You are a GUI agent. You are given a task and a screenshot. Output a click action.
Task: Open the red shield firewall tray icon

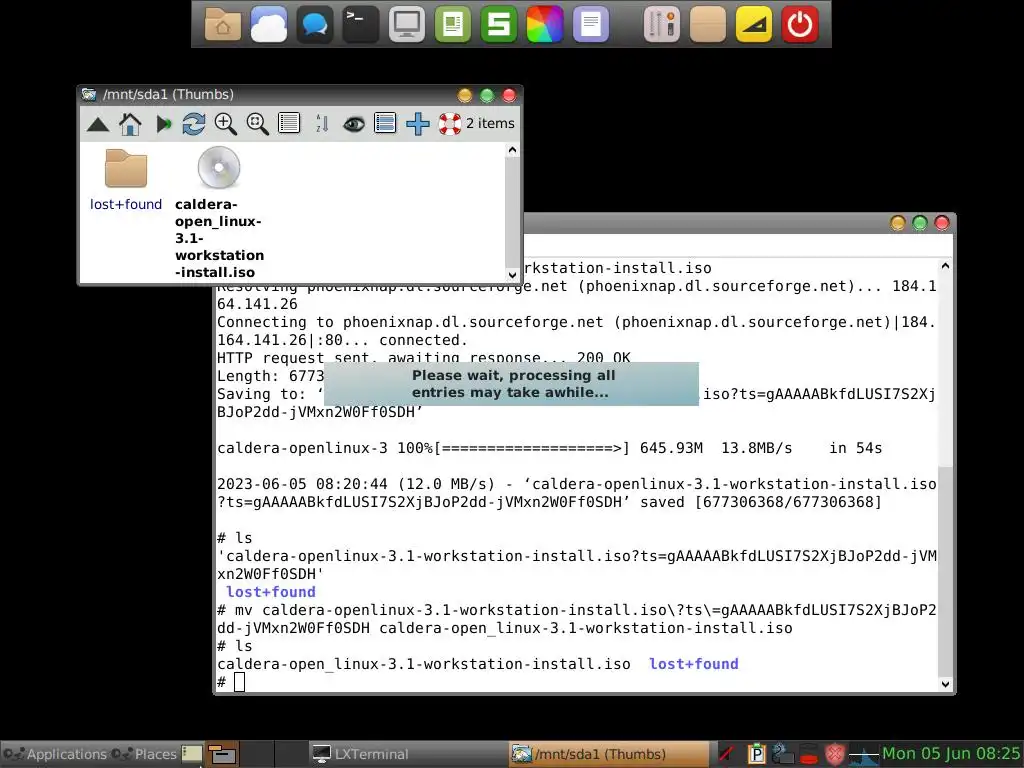tap(835, 755)
